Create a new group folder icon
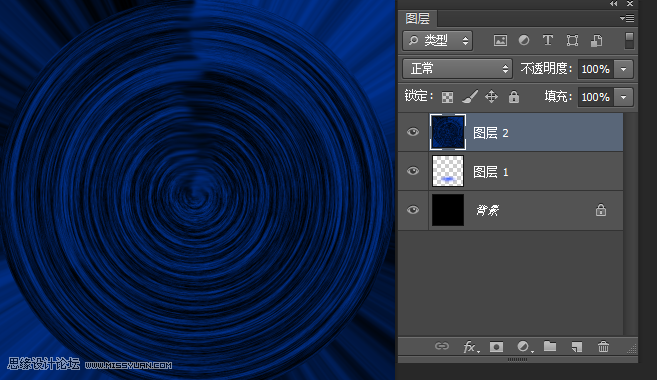Viewport: 657px width, 380px height. point(550,346)
